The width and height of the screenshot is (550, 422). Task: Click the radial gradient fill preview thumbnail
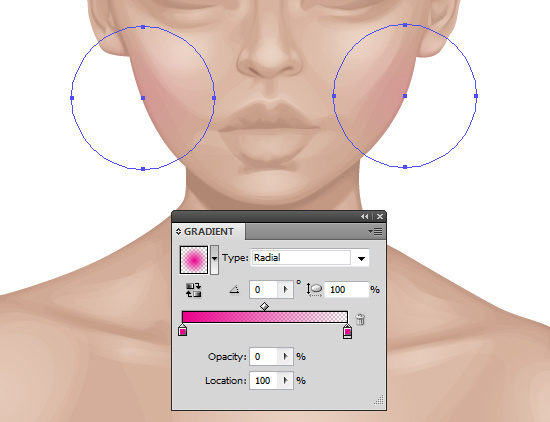tap(194, 260)
